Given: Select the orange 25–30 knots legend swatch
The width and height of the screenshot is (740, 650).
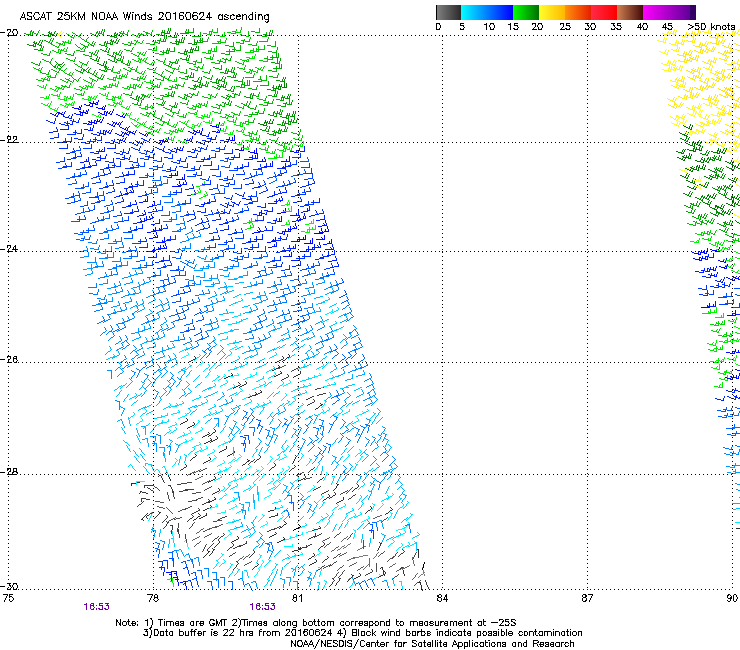Looking at the screenshot, I should [578, 12].
